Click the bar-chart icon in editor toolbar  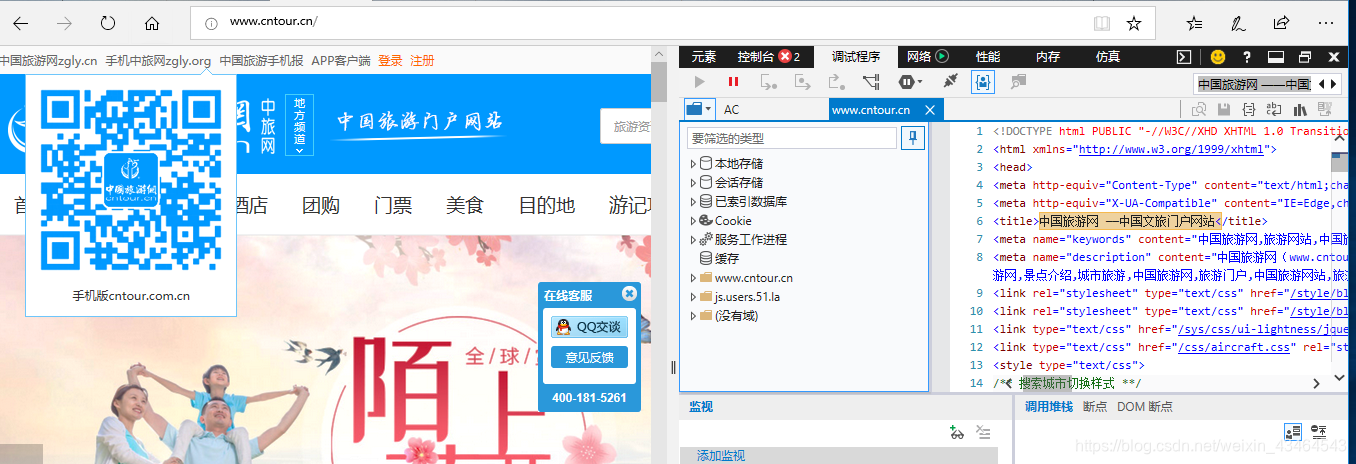(x=1301, y=110)
